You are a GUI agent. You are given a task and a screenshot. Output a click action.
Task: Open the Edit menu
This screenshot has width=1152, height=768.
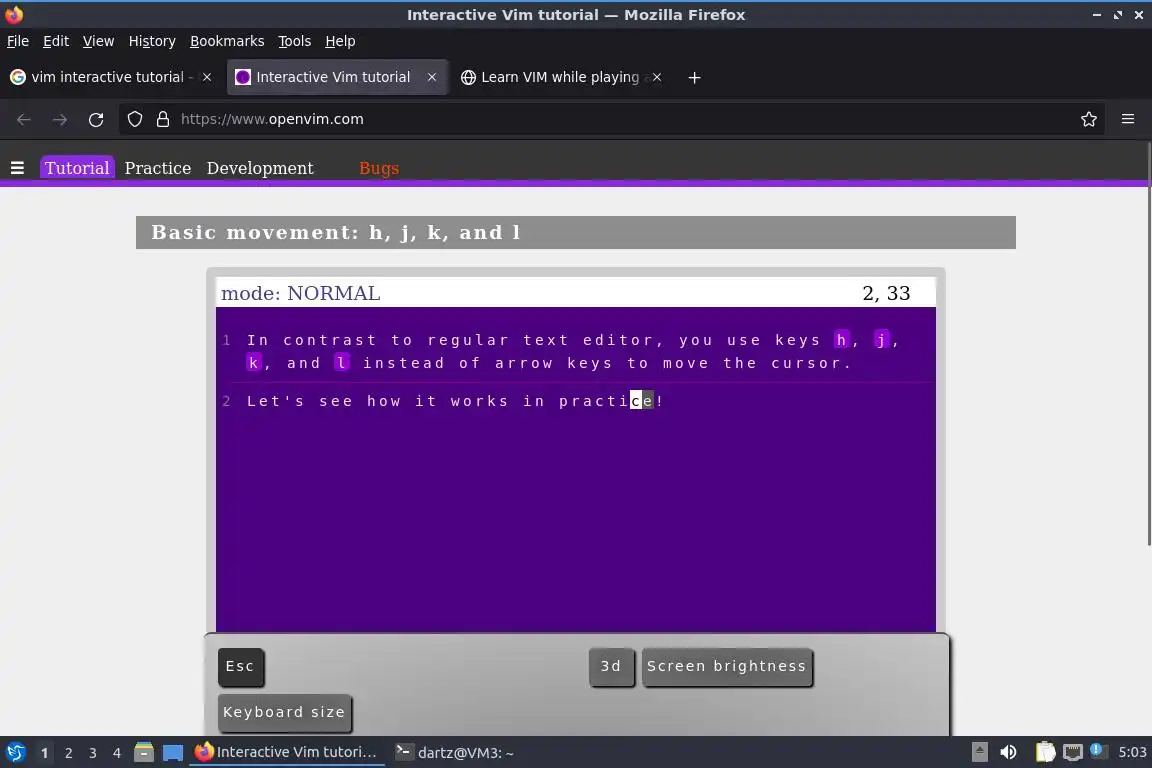pos(56,41)
